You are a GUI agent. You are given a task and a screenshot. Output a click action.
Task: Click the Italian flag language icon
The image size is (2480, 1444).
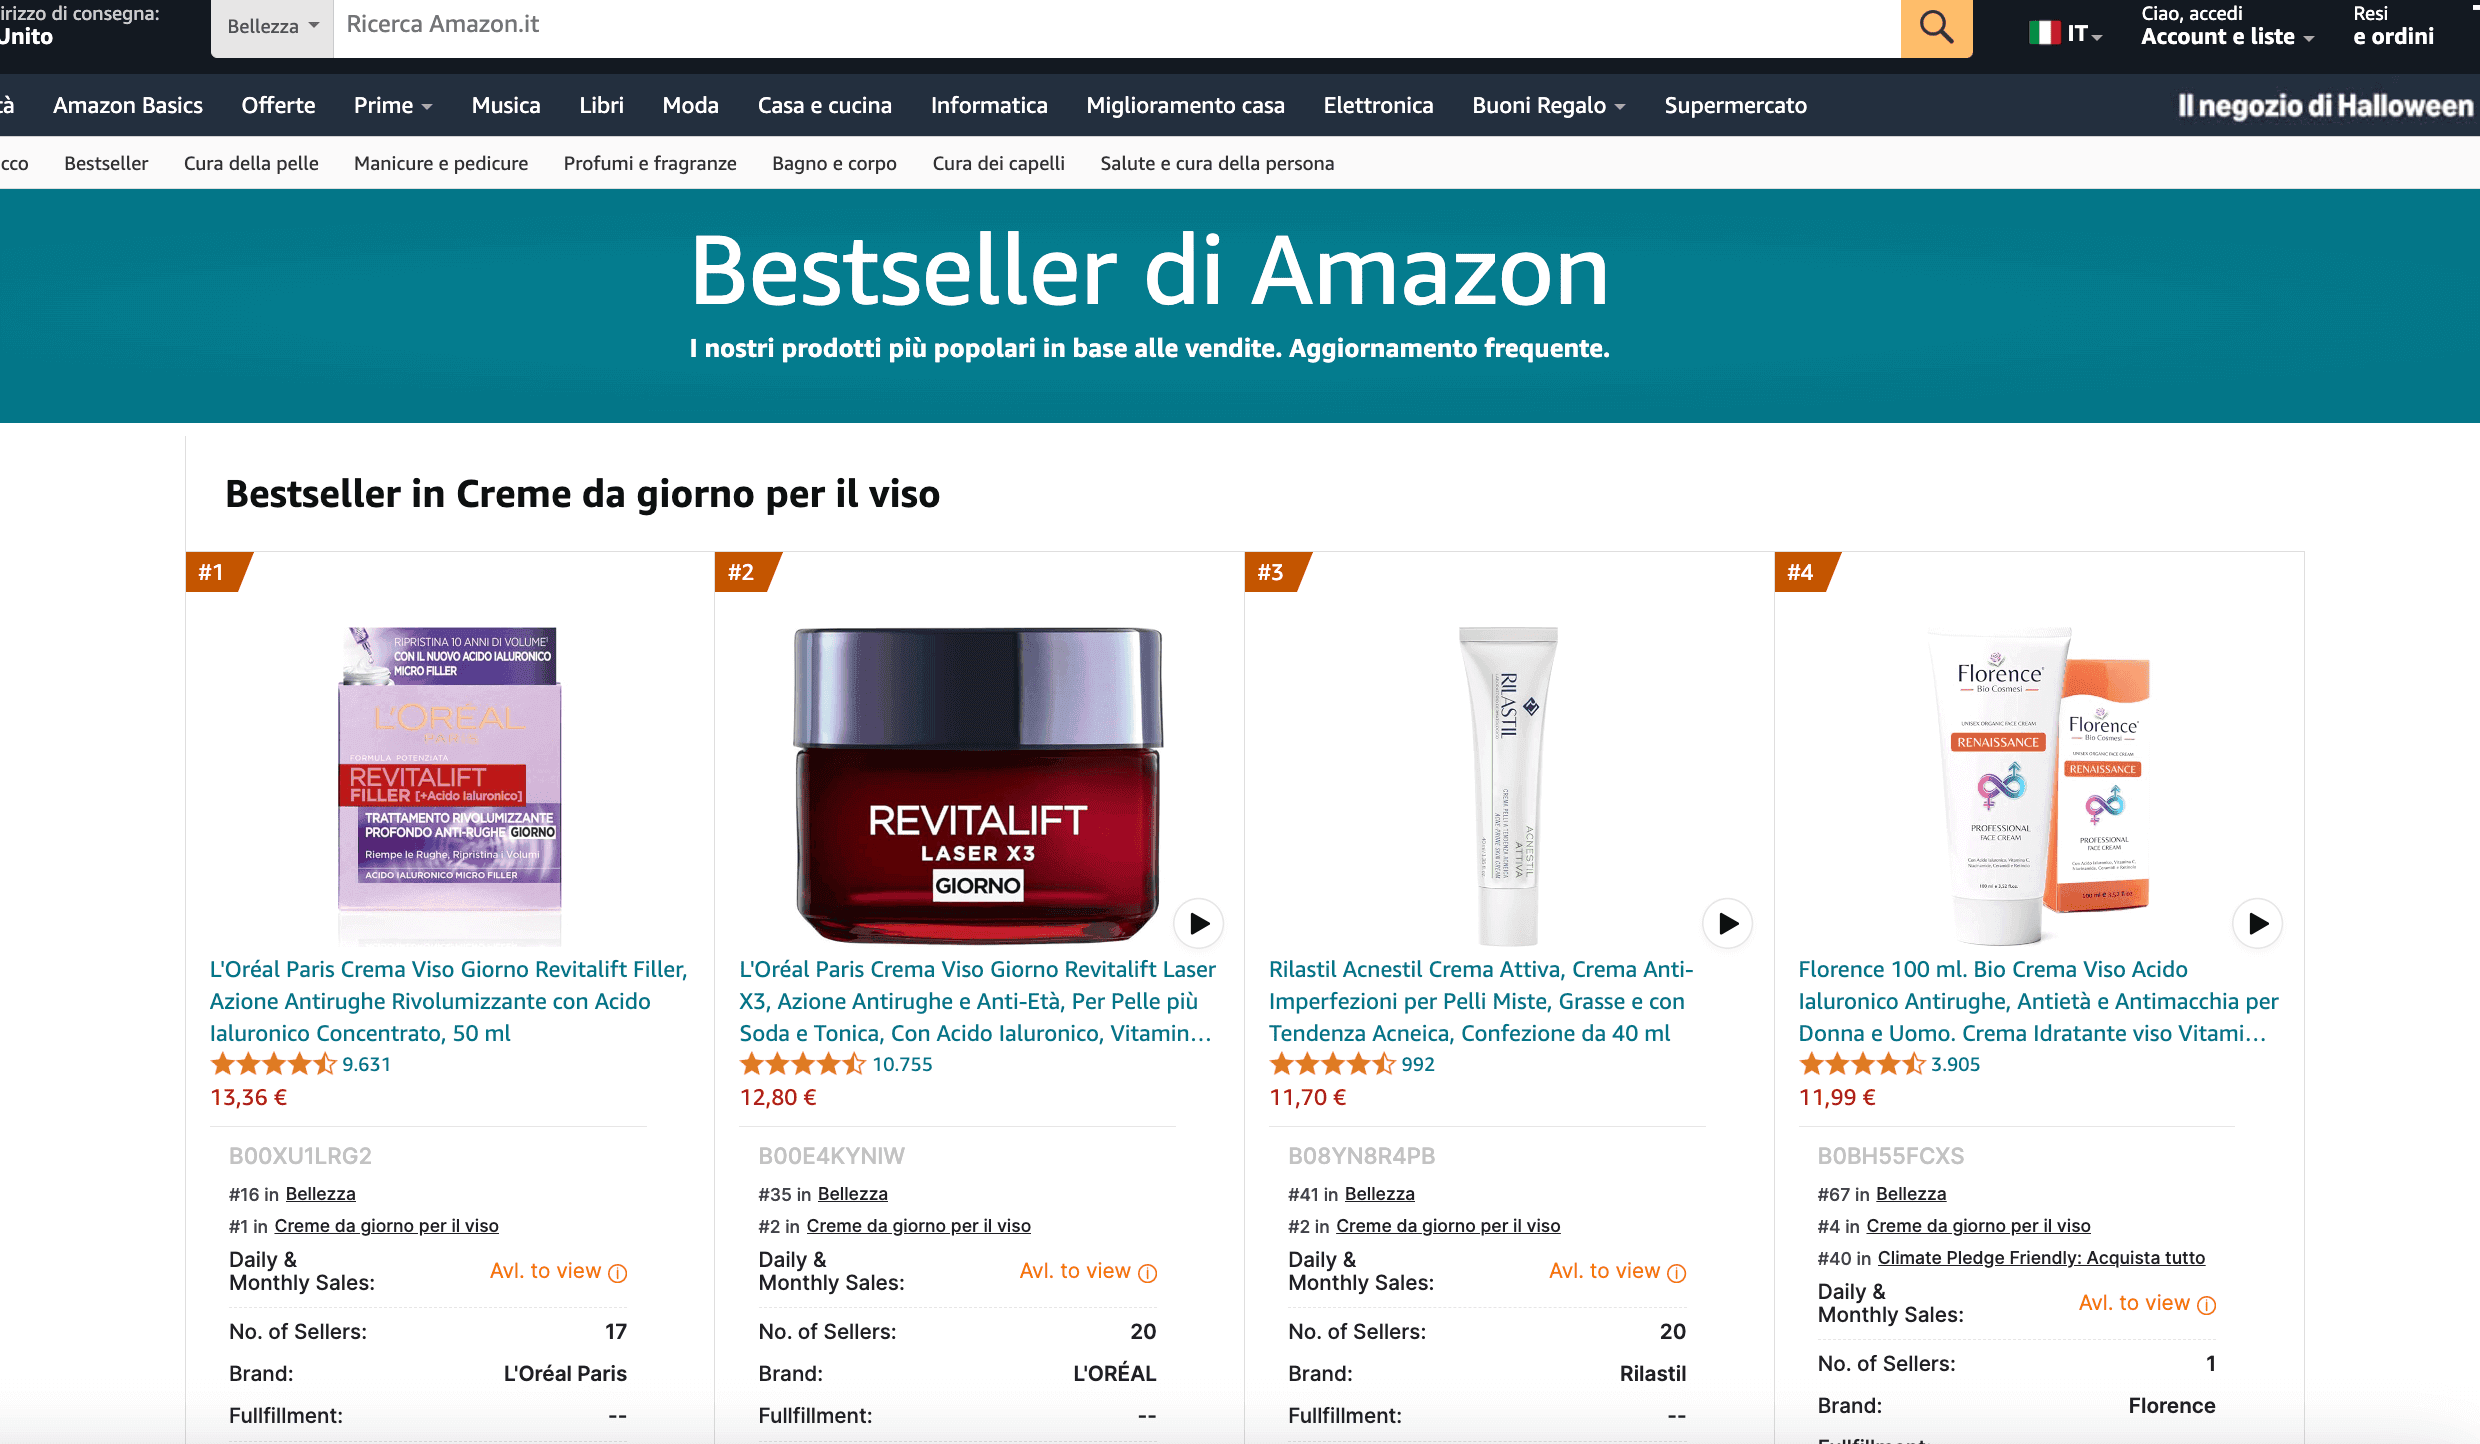coord(2044,33)
